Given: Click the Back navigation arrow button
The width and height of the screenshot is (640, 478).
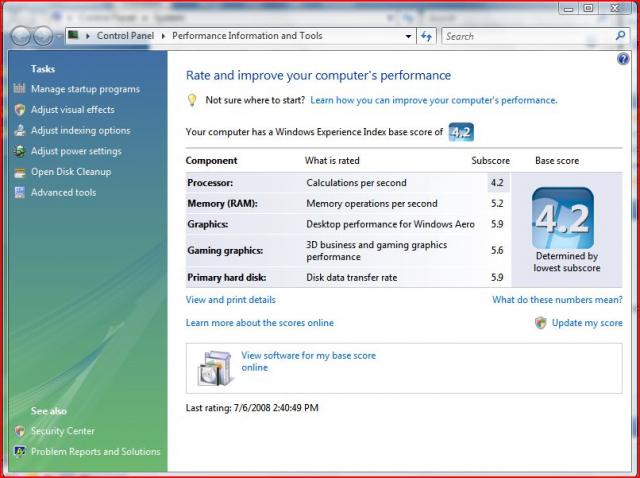Looking at the screenshot, I should click(x=21, y=36).
